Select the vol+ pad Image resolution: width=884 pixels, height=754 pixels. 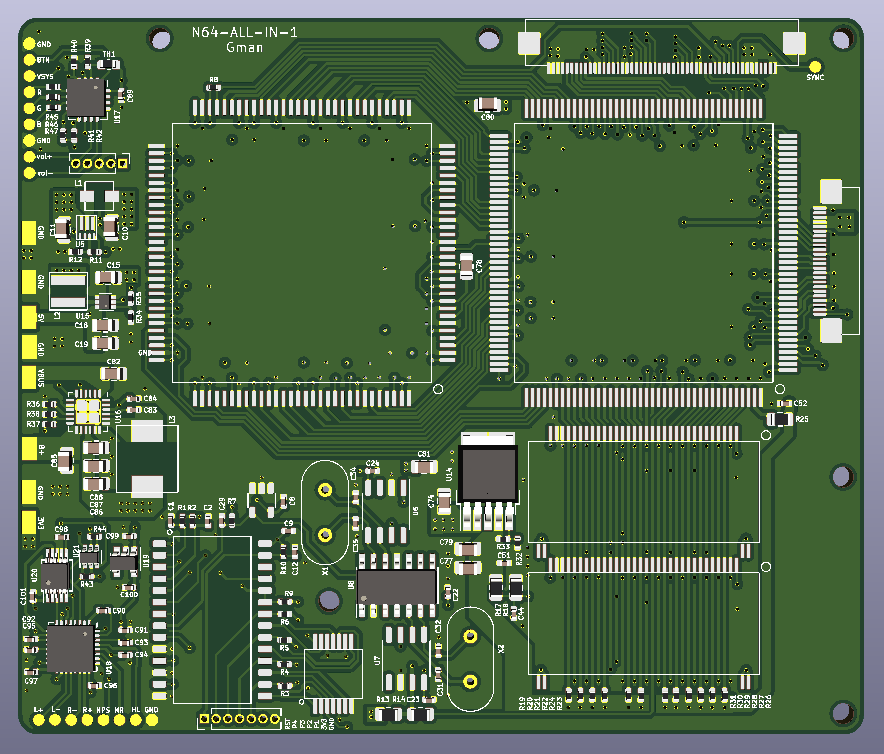point(29,156)
